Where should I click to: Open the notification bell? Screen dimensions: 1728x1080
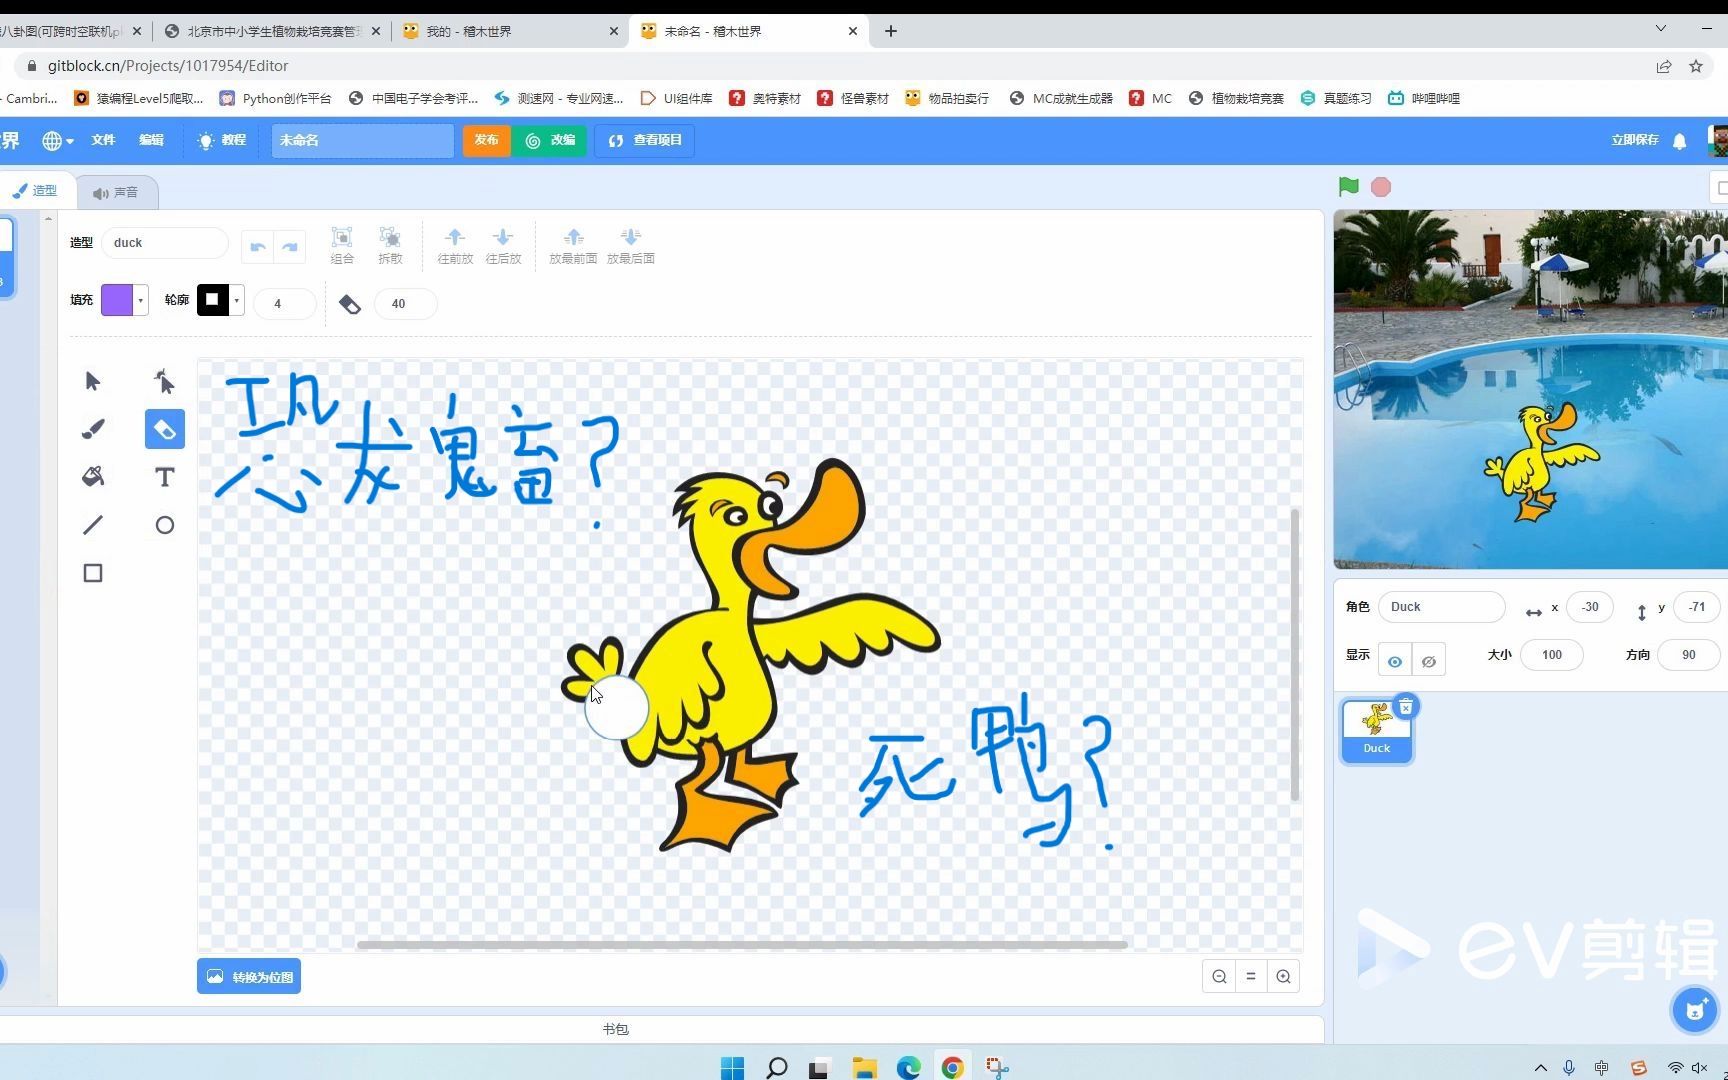[1680, 141]
